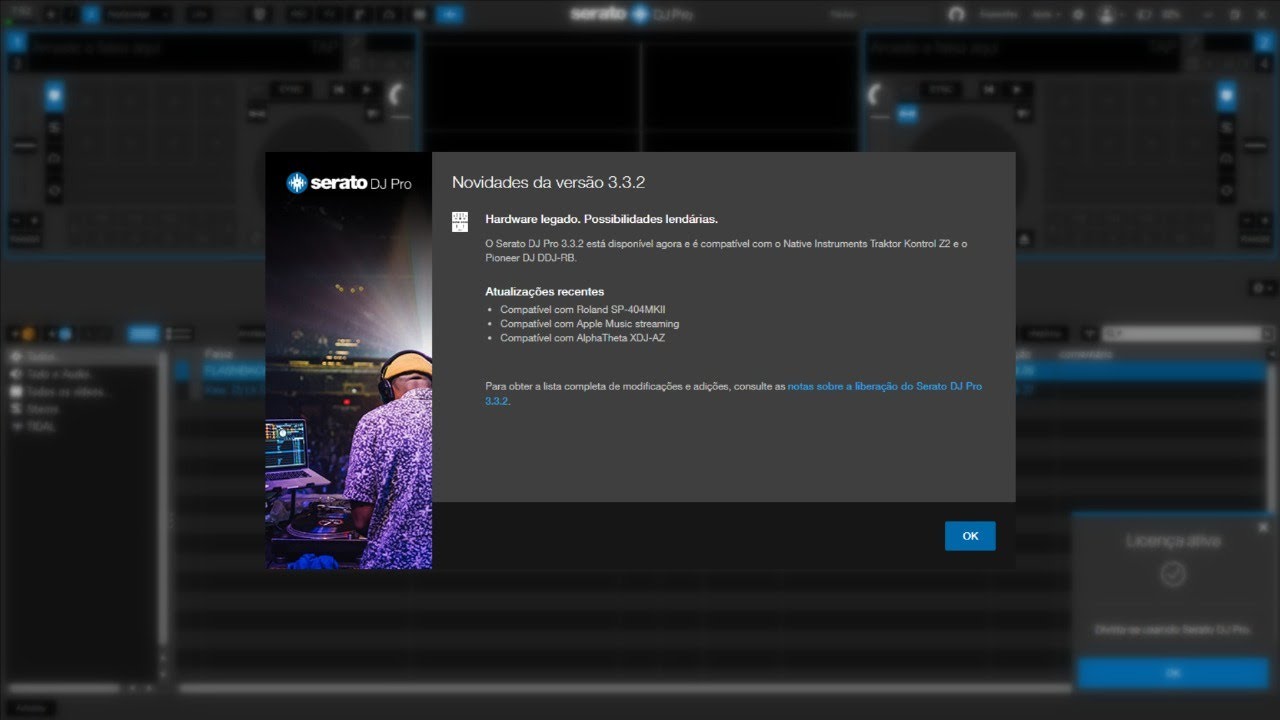
Task: Jump to previous track on right deck
Action: pos(988,90)
